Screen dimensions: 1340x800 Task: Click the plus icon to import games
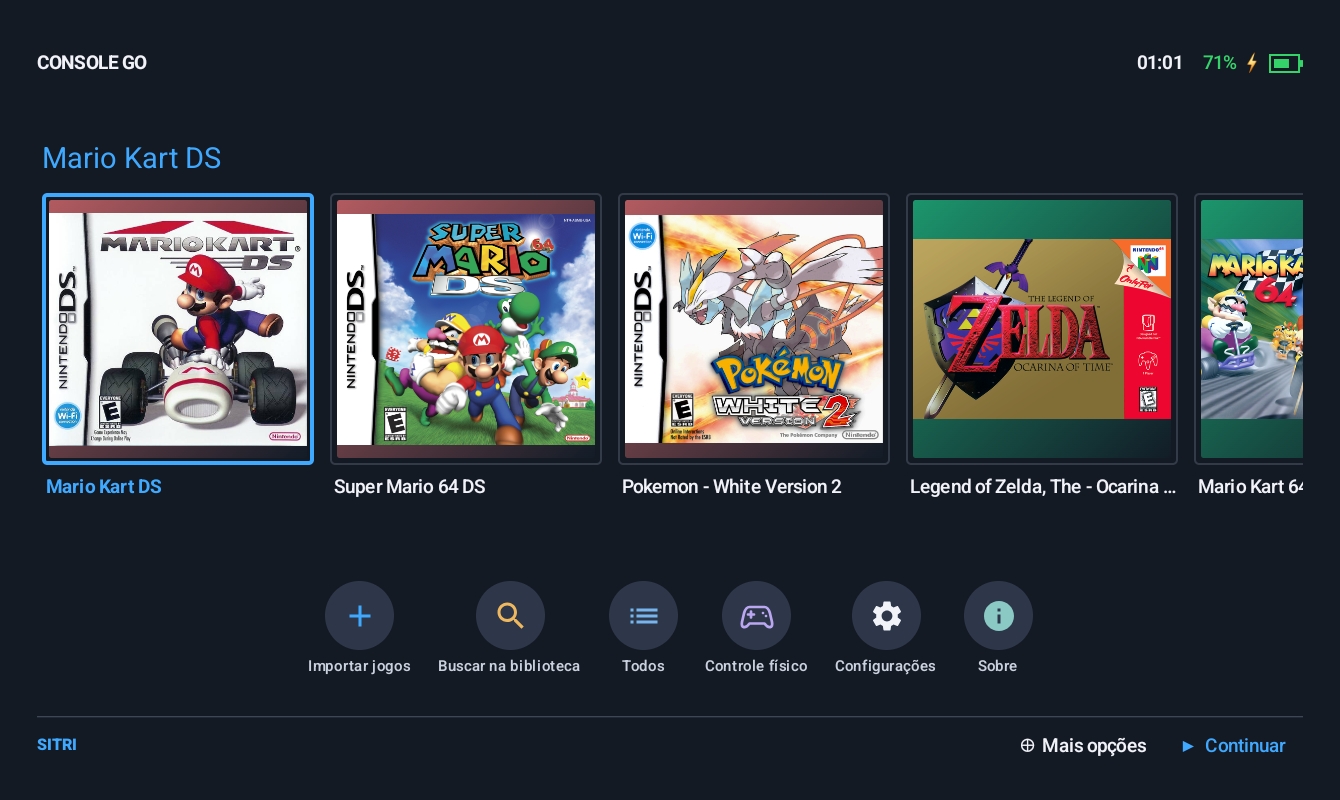[x=359, y=616]
